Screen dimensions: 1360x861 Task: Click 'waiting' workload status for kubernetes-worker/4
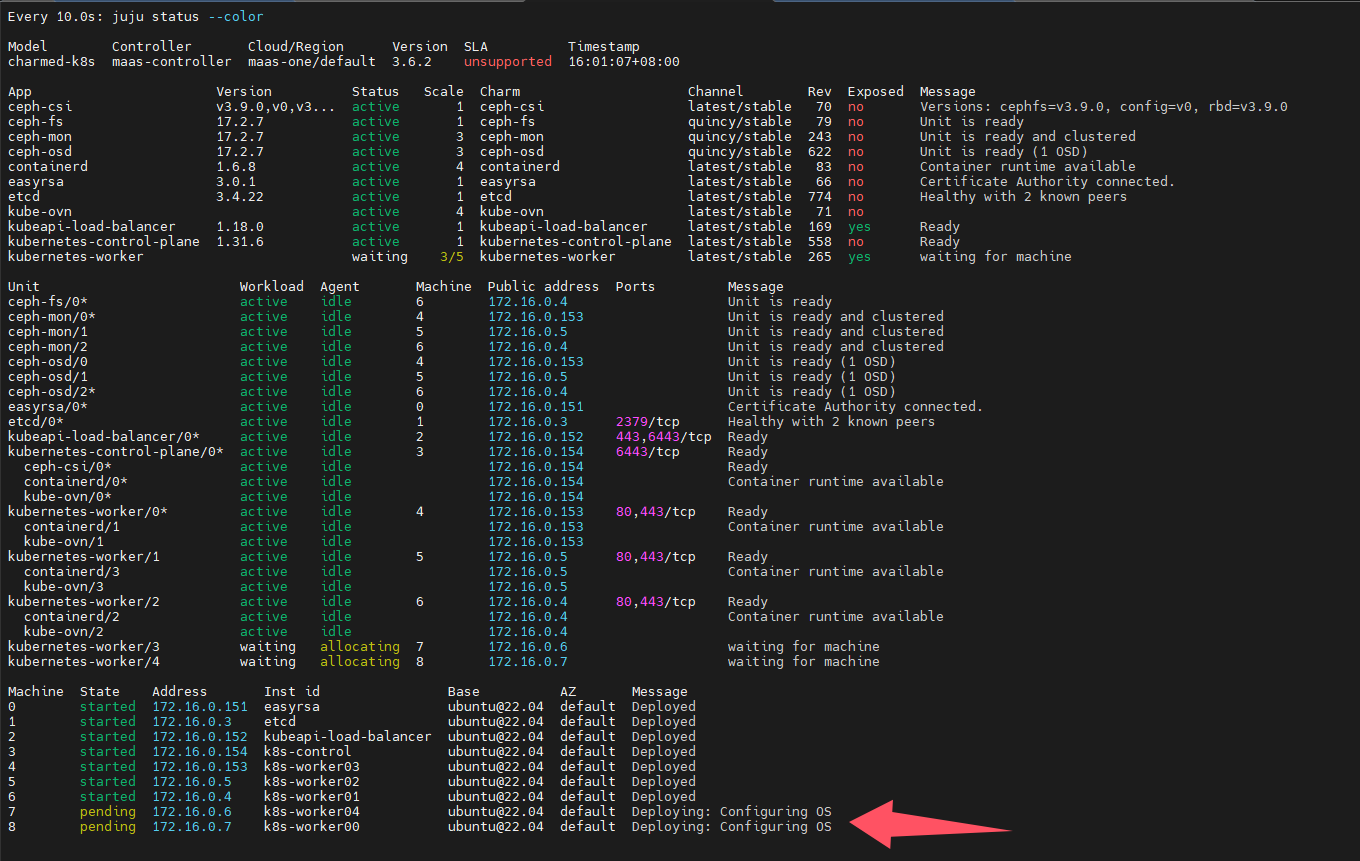pos(268,662)
